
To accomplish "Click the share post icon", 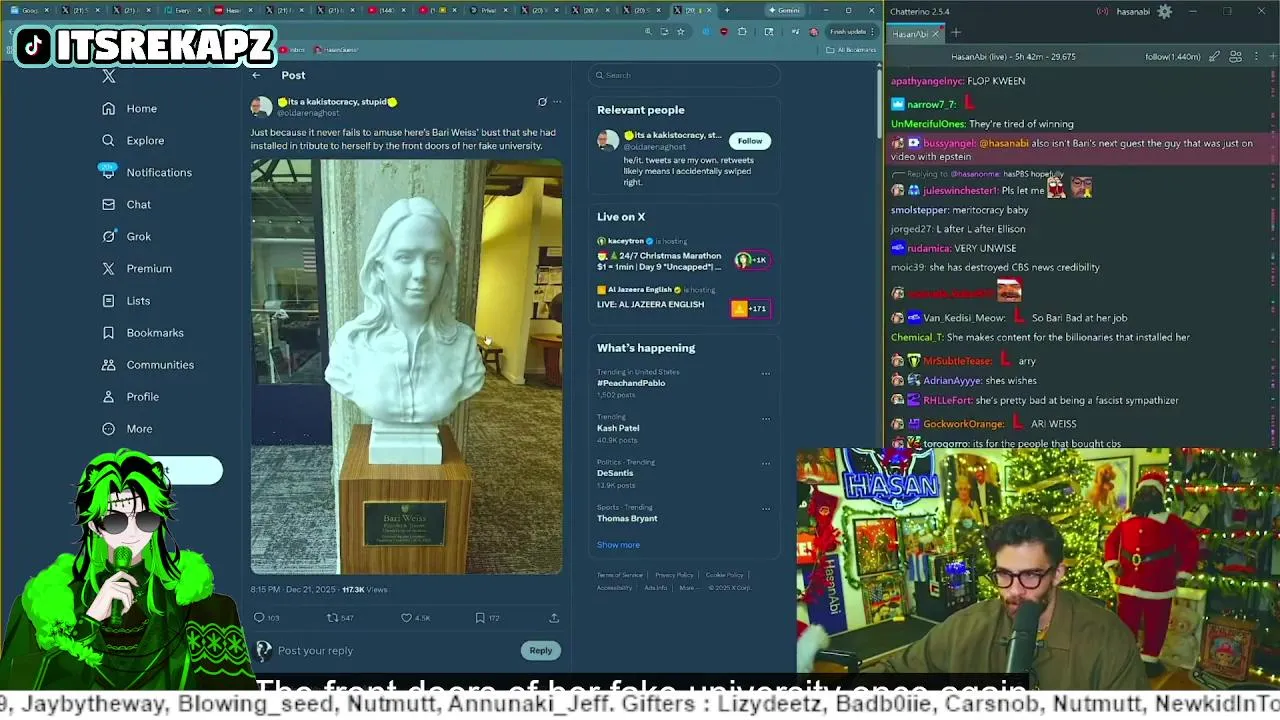I will tap(554, 617).
